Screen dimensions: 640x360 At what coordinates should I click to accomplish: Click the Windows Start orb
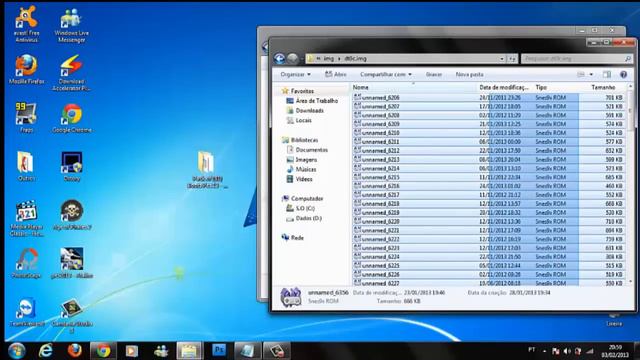[x=17, y=351]
